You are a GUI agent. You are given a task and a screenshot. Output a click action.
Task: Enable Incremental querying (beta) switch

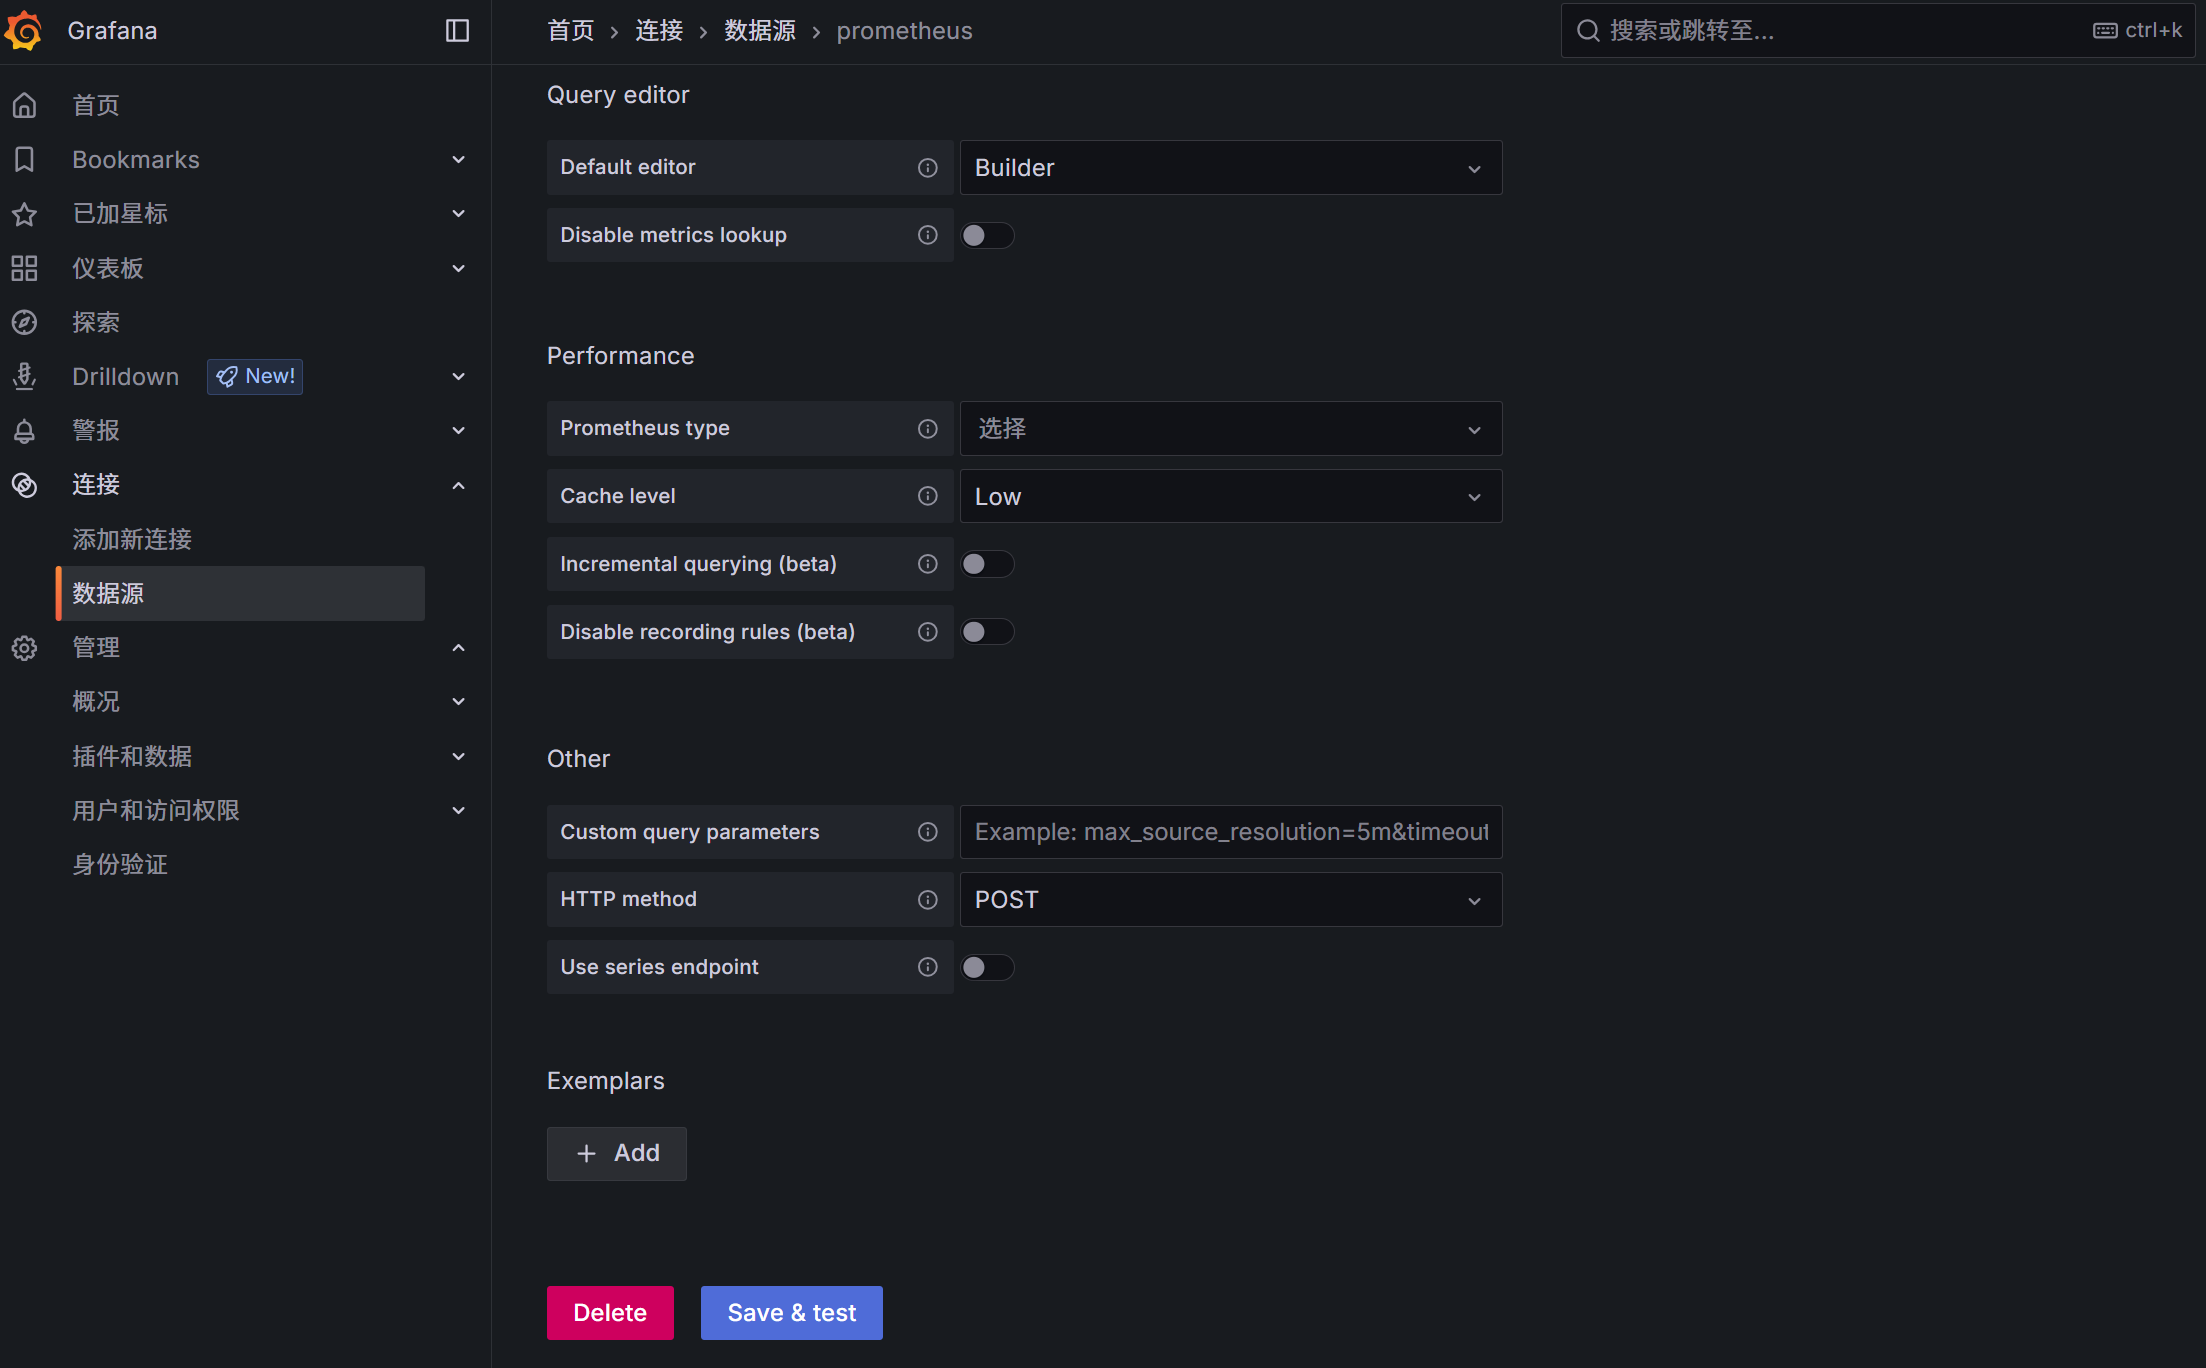click(987, 564)
